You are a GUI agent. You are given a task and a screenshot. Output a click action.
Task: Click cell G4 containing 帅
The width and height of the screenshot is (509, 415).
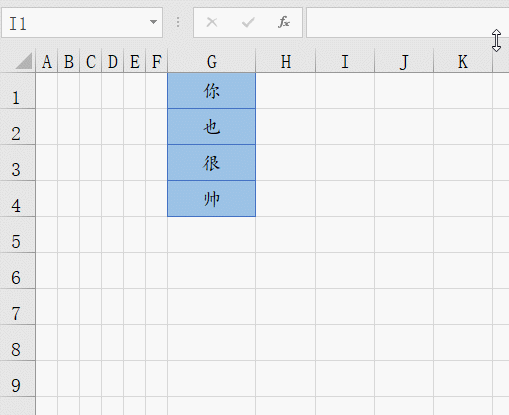click(212, 199)
